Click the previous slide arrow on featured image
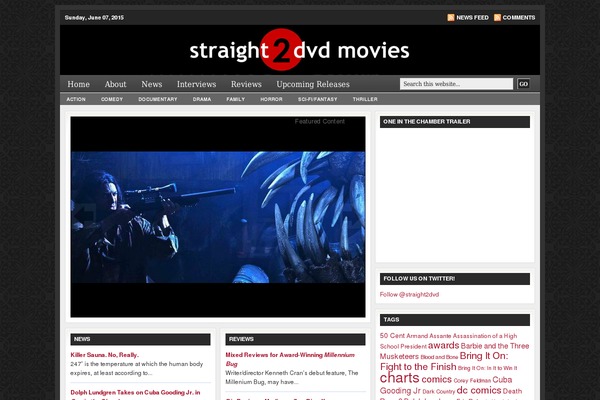Image resolution: width=600 pixels, height=400 pixels. click(x=85, y=213)
